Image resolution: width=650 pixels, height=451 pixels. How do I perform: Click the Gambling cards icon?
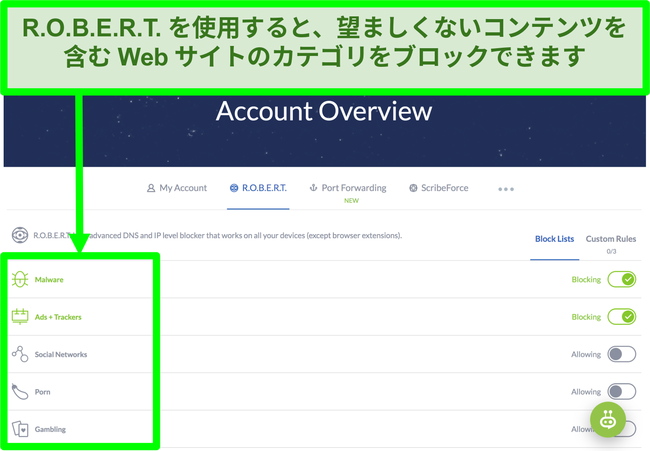(x=20, y=429)
